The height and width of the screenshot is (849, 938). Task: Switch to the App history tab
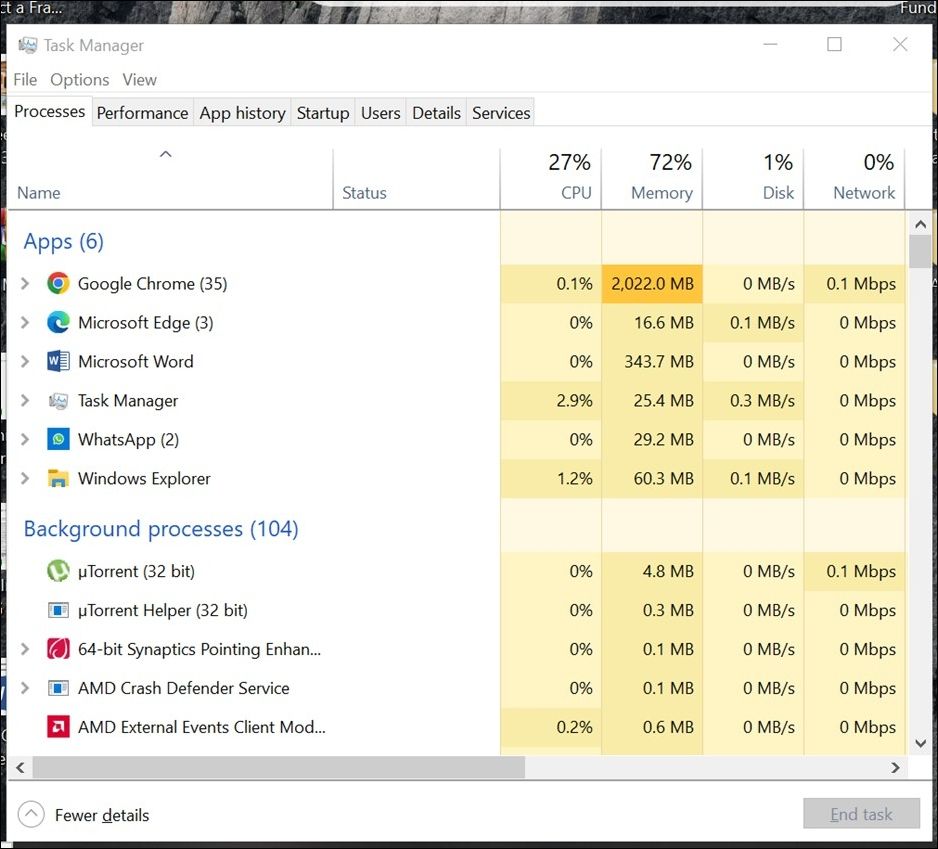(x=242, y=113)
